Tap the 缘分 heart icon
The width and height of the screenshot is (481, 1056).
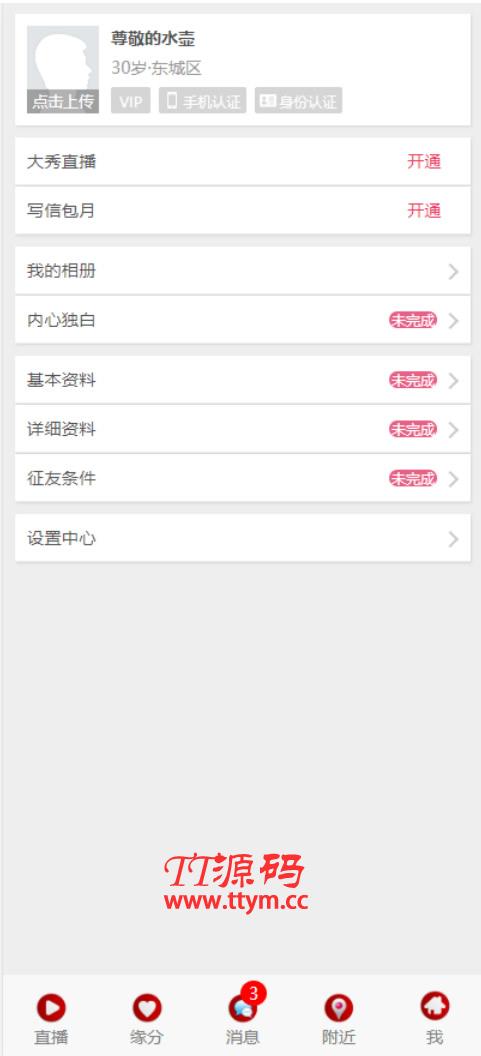[x=147, y=1008]
